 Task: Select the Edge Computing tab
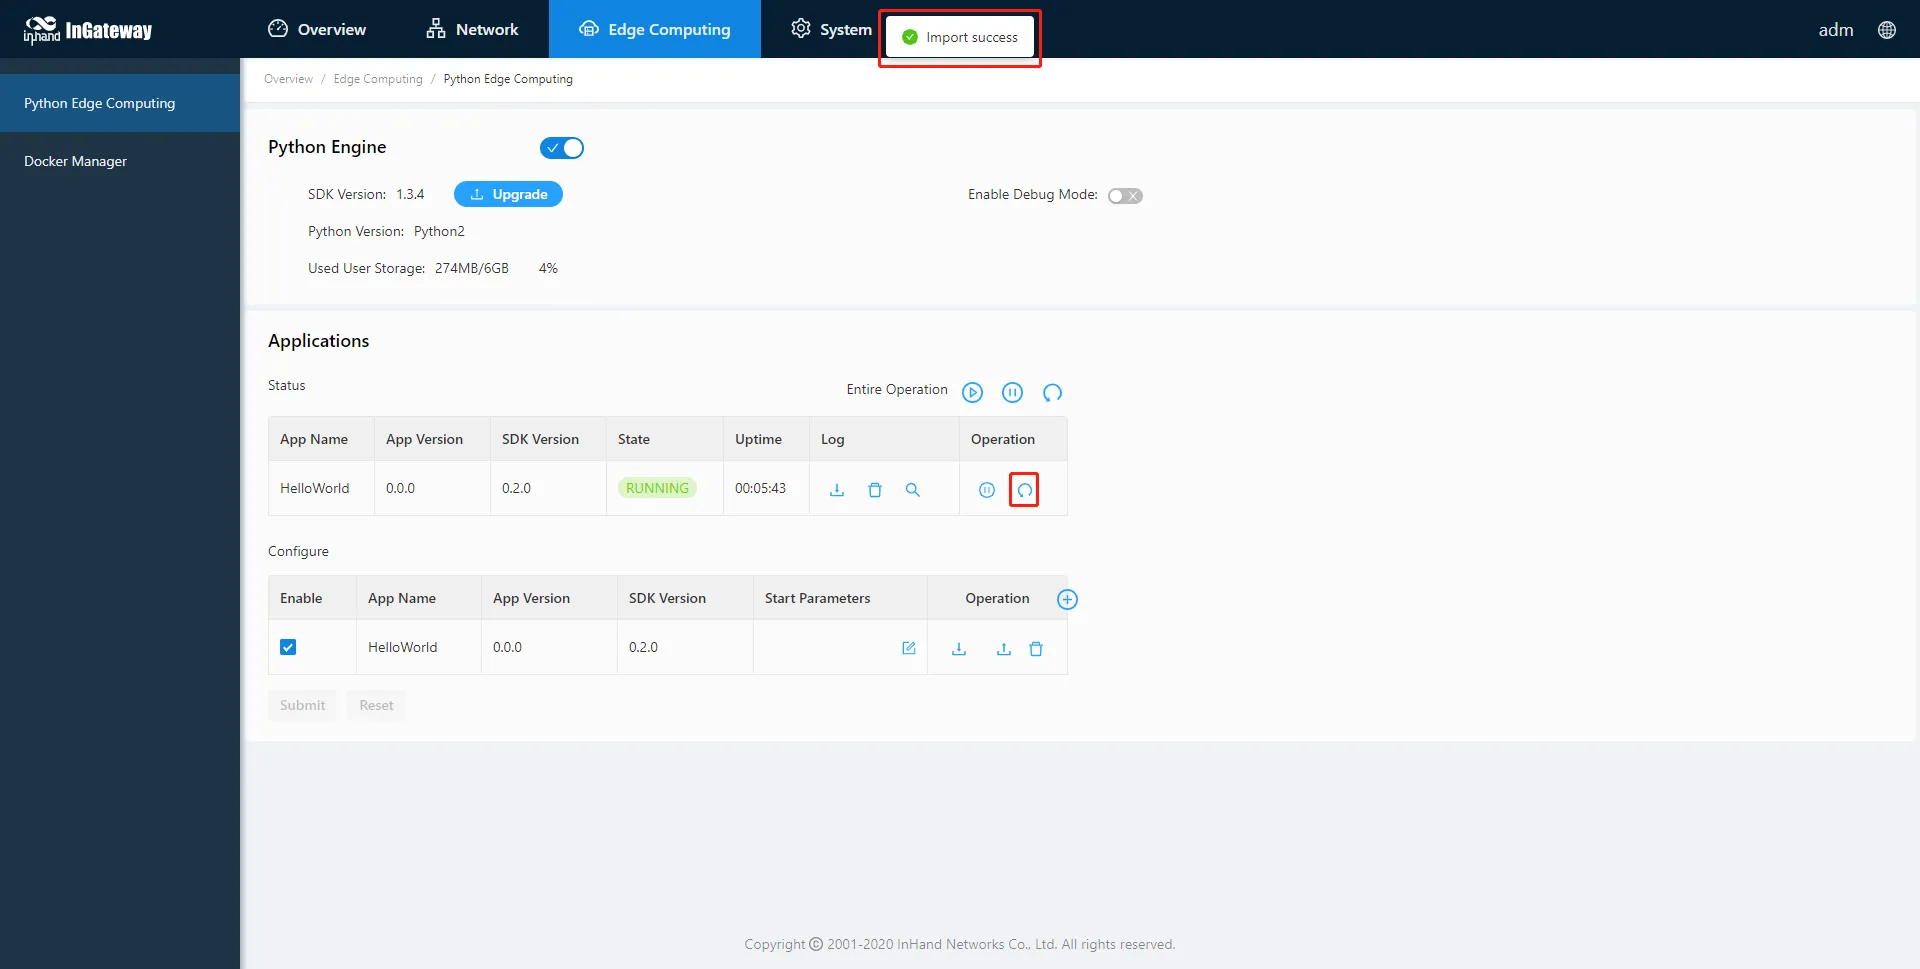(x=655, y=29)
